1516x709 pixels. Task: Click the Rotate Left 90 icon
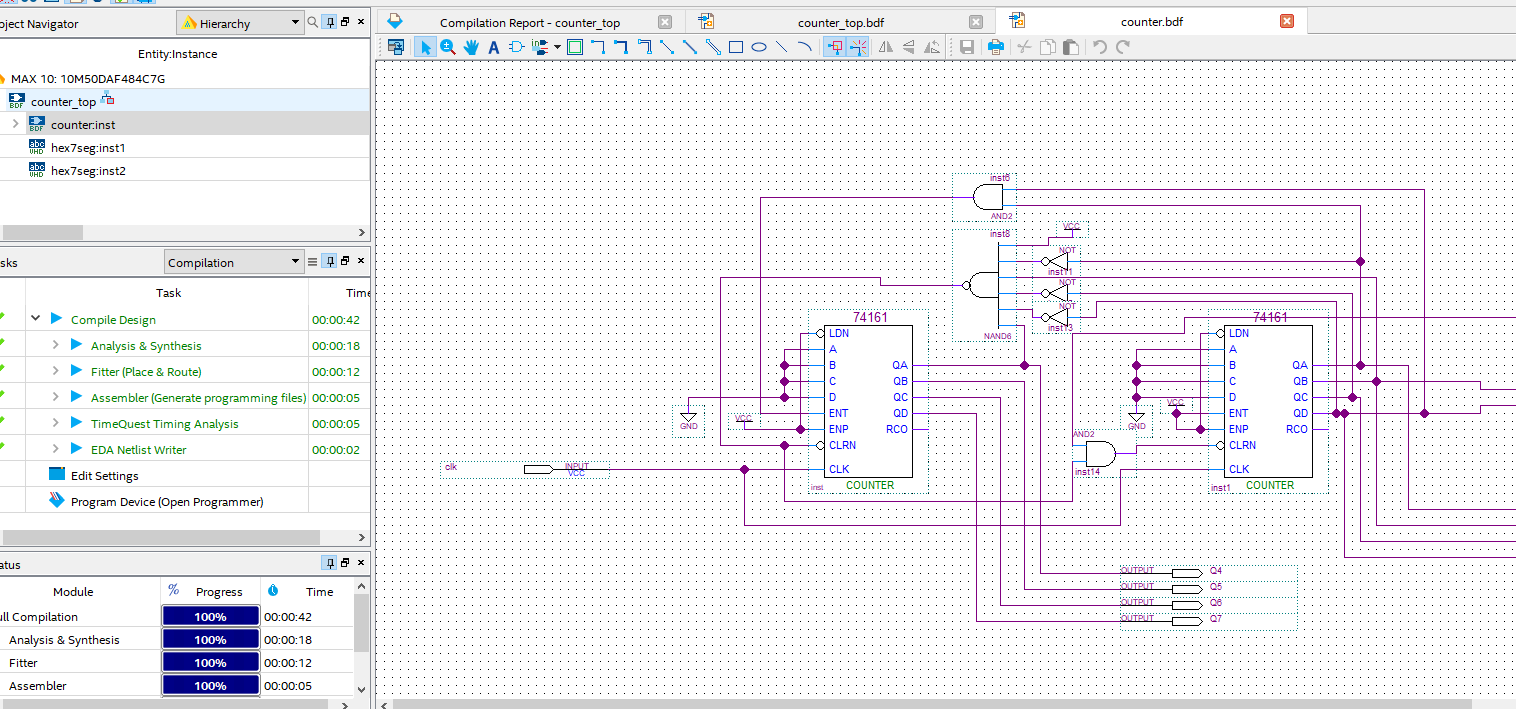(932, 47)
